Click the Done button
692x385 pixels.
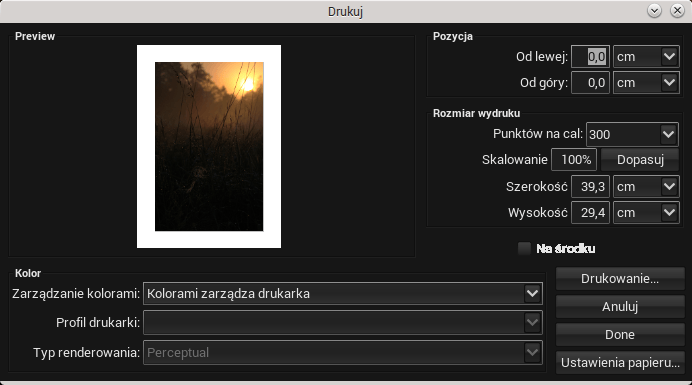point(620,335)
